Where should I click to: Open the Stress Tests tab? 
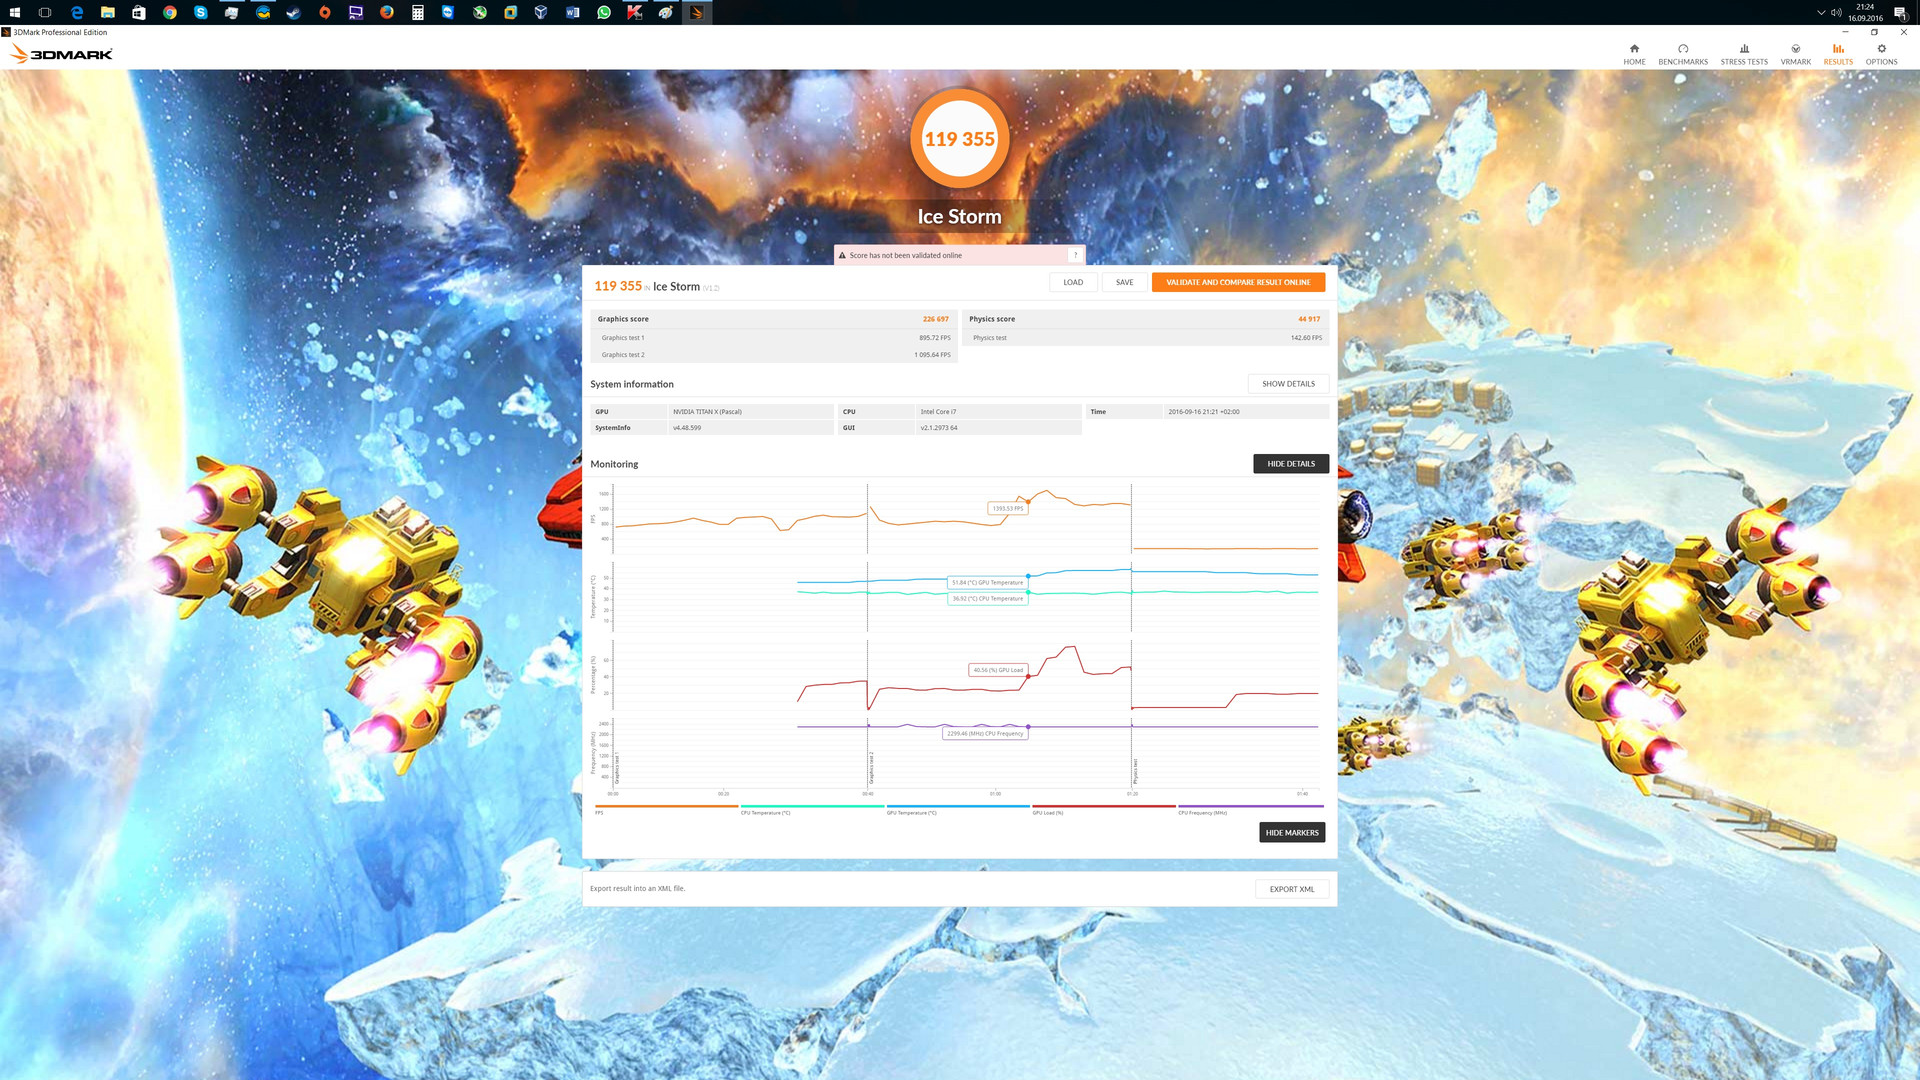pos(1744,54)
